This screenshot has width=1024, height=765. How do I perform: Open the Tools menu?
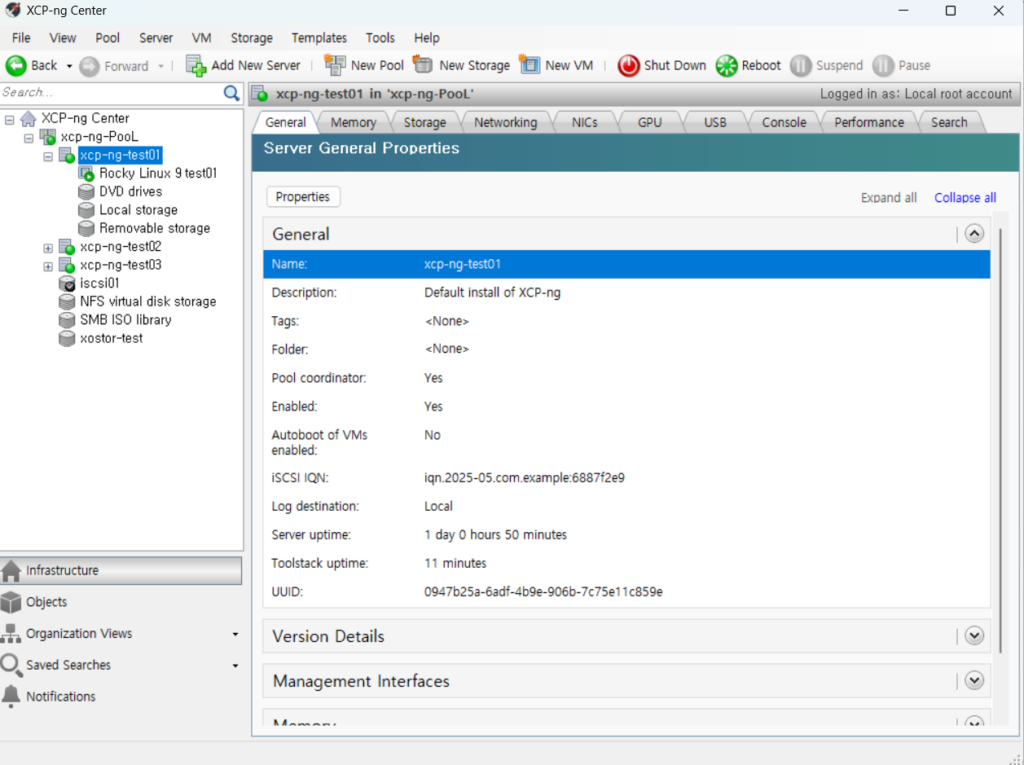pyautogui.click(x=380, y=38)
